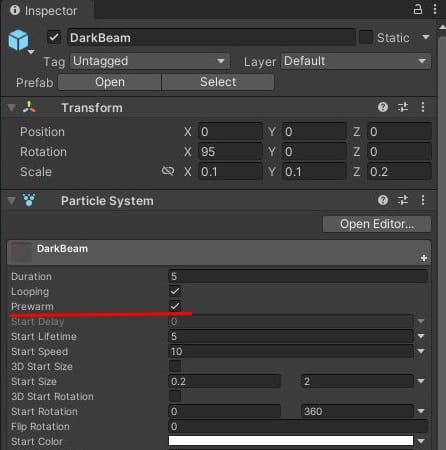Open the Start Lifetime mode dropdown arrow
This screenshot has width=446, height=450.
pyautogui.click(x=421, y=336)
